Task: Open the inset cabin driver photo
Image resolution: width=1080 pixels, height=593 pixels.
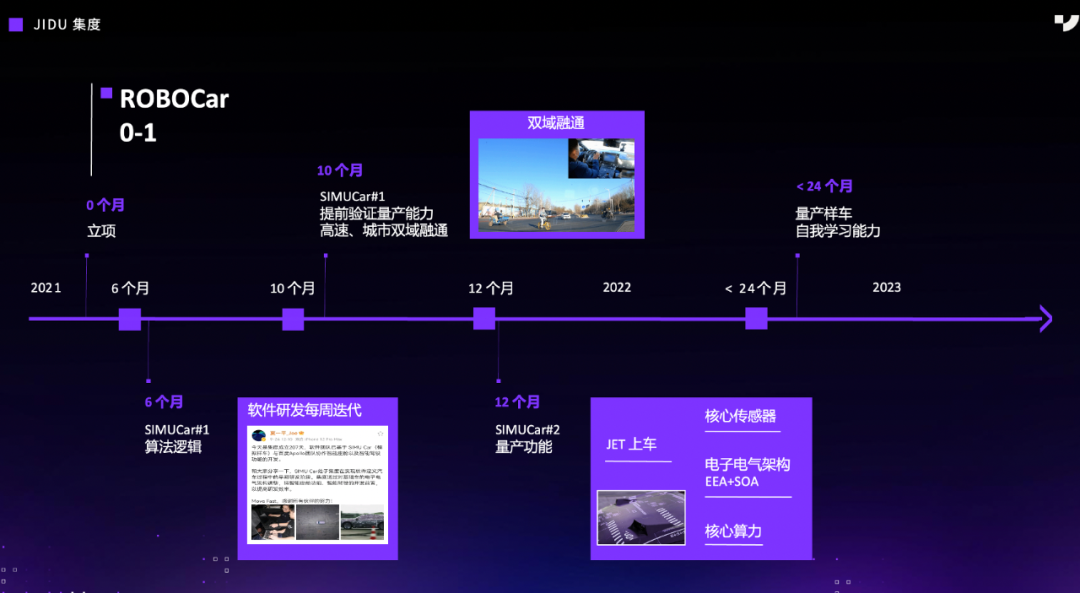Action: pos(601,158)
